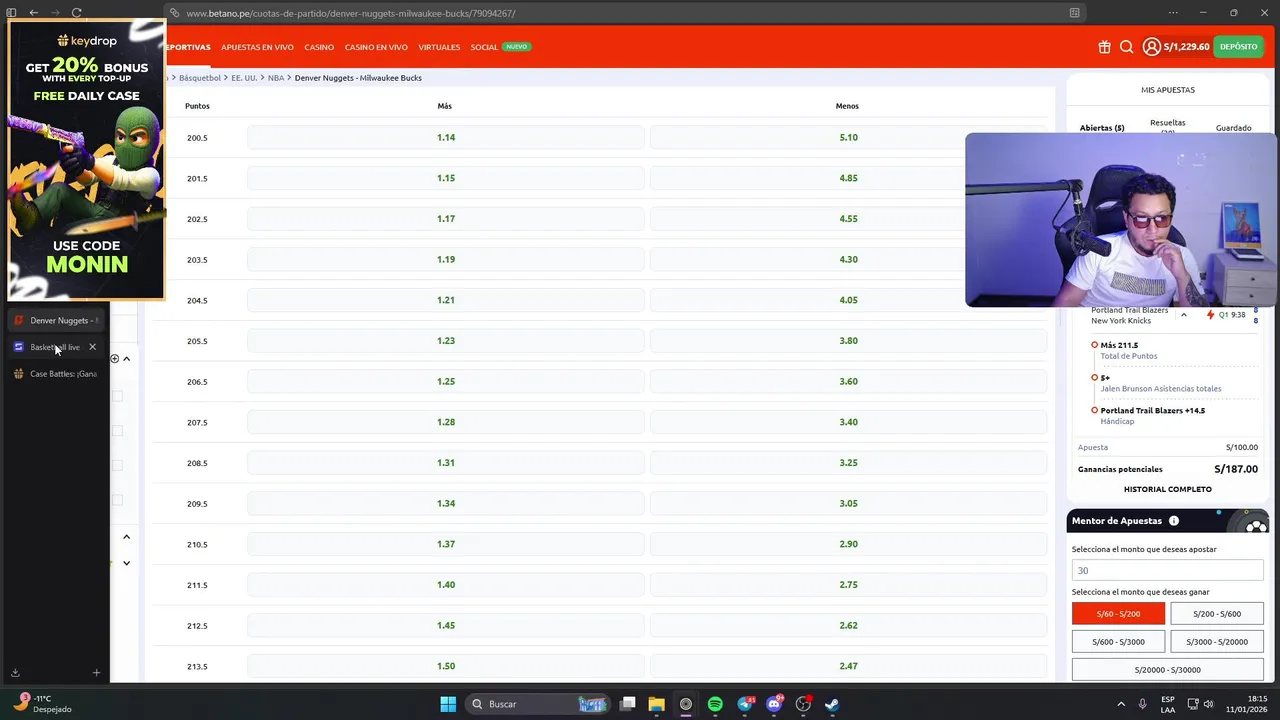1280x720 pixels.
Task: Bet Más 200.5 at odds 1.14
Action: pyautogui.click(x=446, y=137)
